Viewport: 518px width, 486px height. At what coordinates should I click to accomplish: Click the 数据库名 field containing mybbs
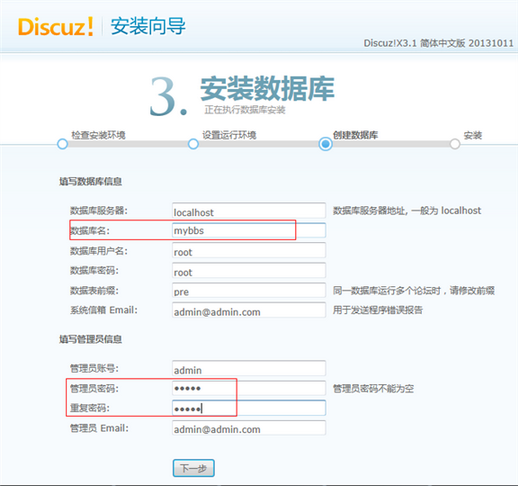pos(249,230)
